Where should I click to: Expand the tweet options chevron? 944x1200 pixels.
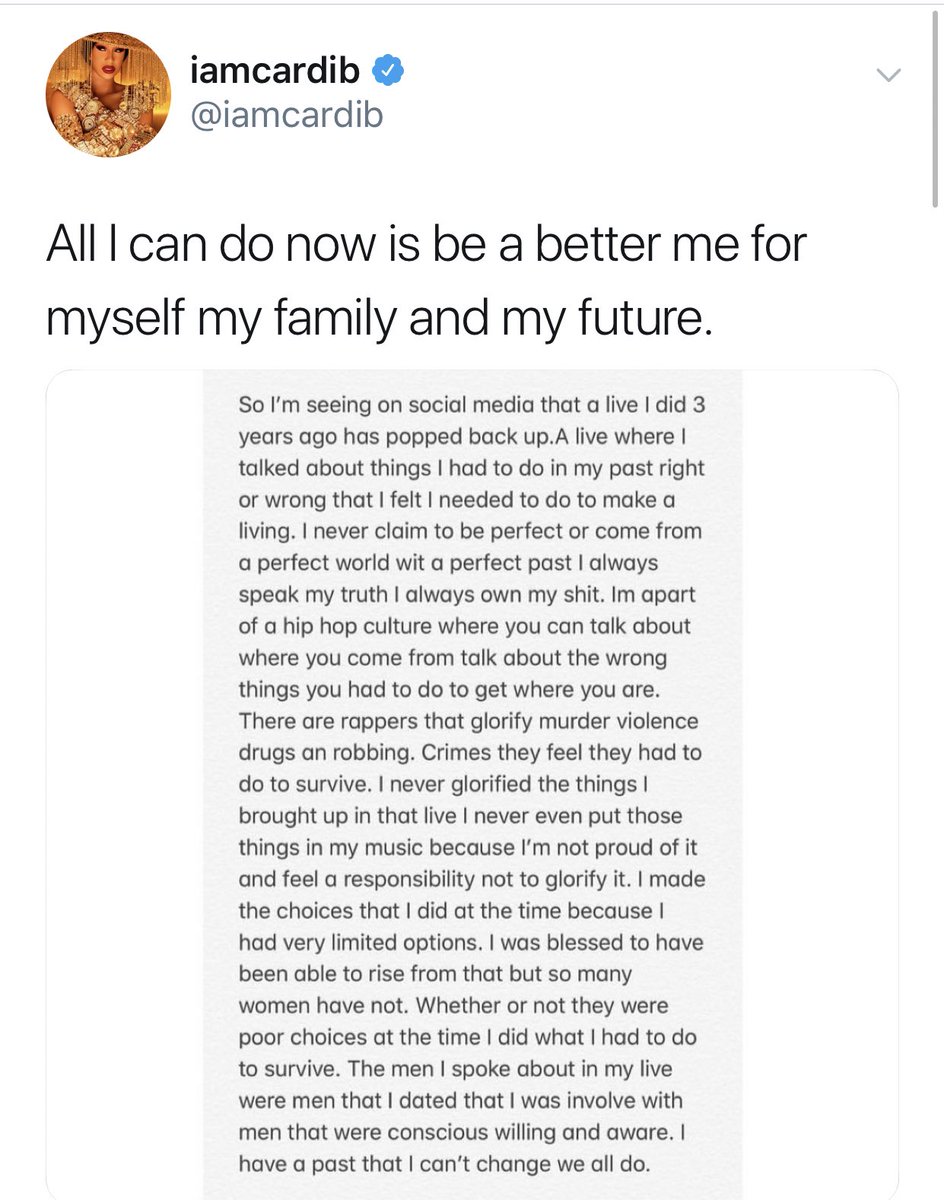pos(888,75)
